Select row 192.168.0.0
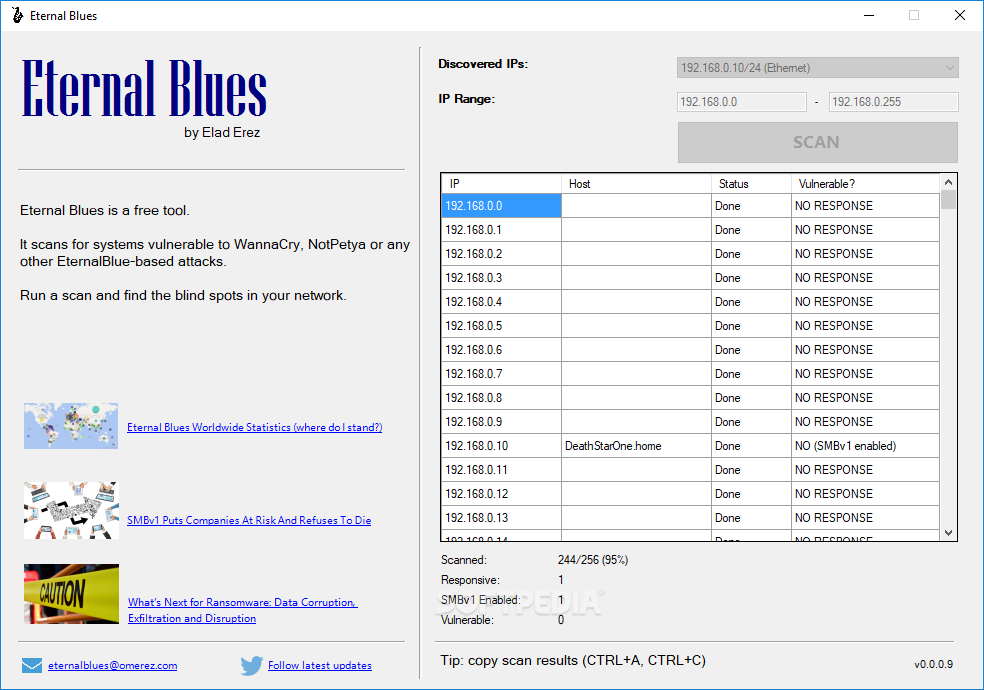The height and width of the screenshot is (690, 984). 690,206
